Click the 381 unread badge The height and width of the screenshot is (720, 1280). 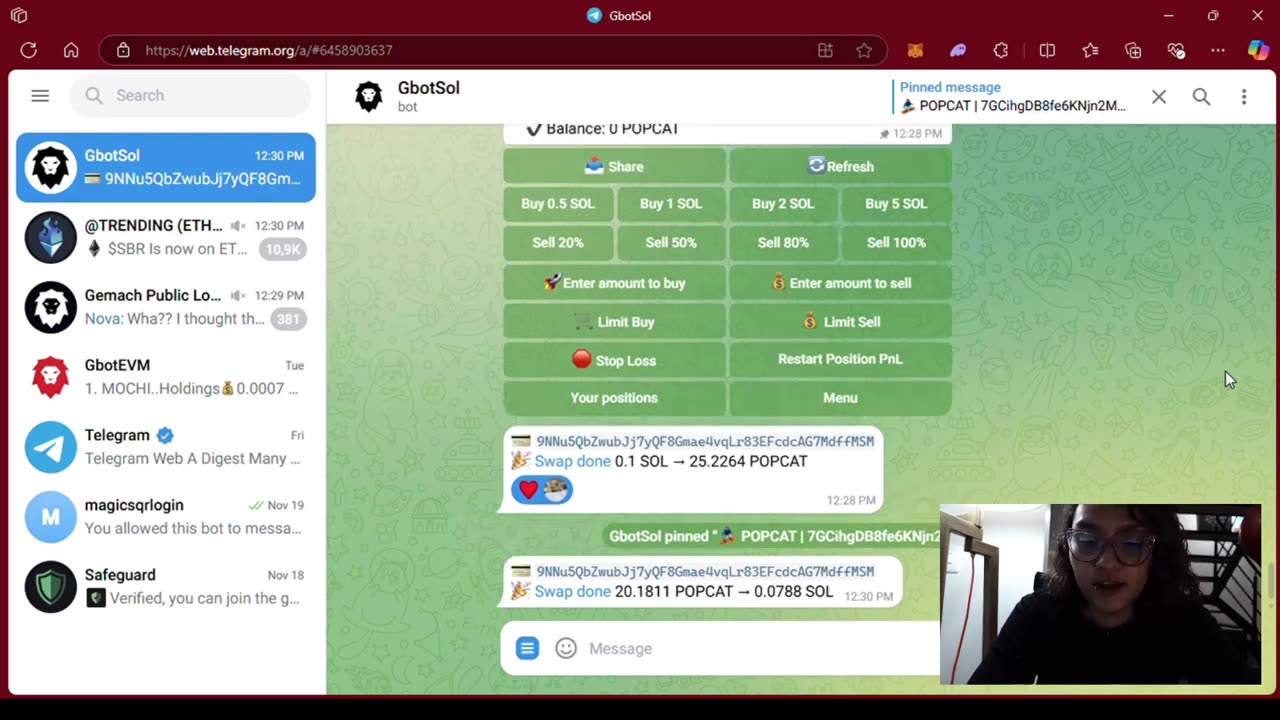coord(288,319)
